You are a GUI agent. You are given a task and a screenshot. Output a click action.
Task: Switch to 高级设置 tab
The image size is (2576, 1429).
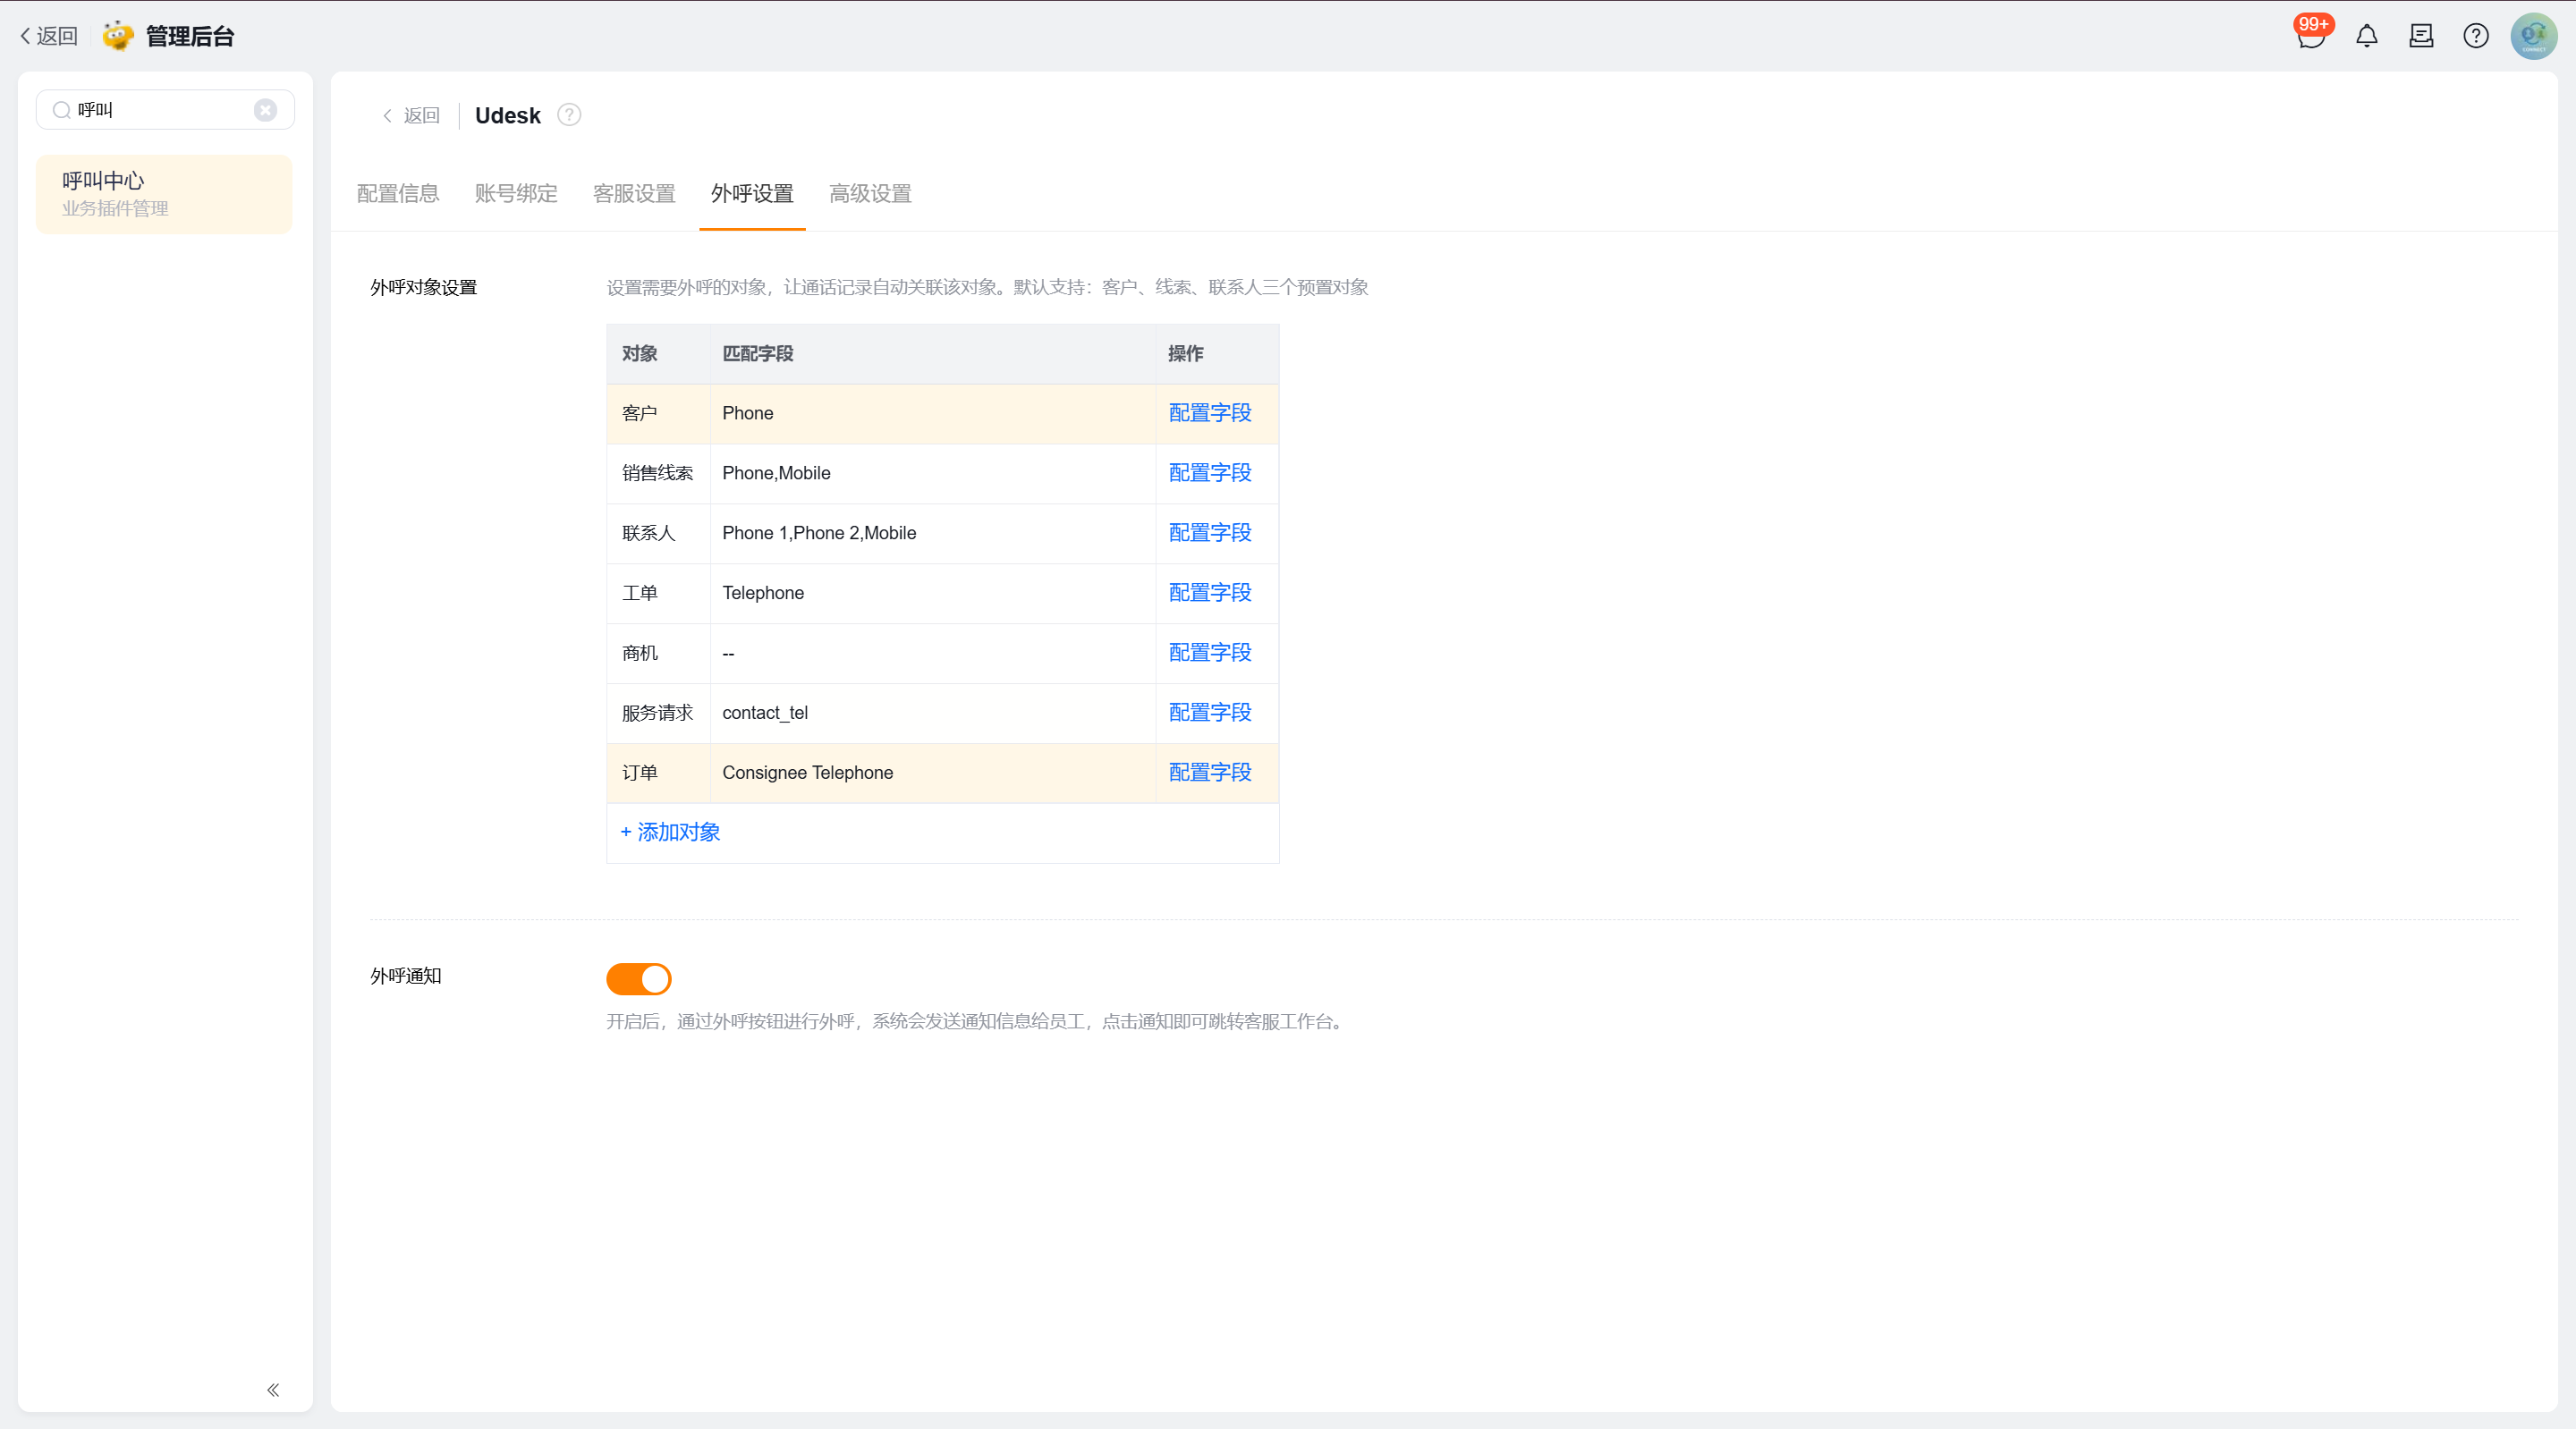[870, 194]
